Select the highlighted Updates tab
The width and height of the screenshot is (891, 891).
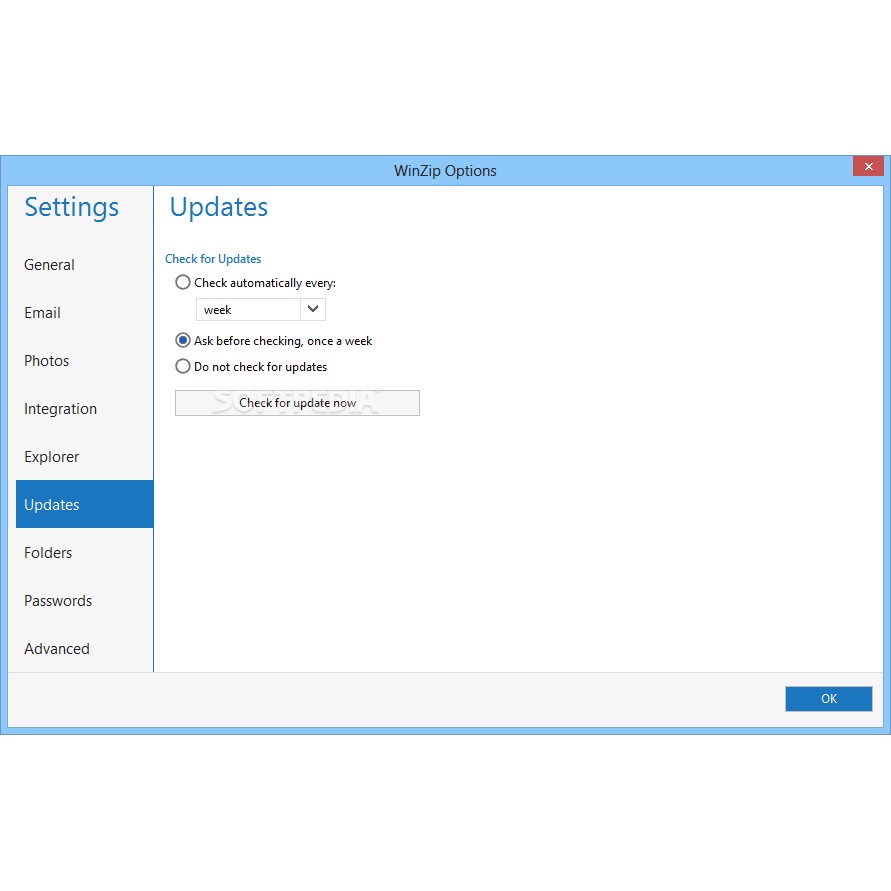(x=84, y=504)
